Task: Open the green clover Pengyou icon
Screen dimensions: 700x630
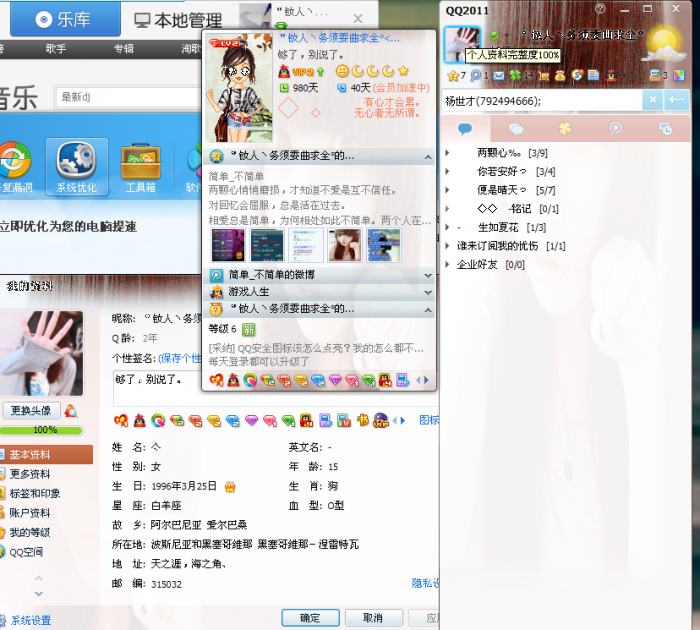Action: pyautogui.click(x=515, y=75)
